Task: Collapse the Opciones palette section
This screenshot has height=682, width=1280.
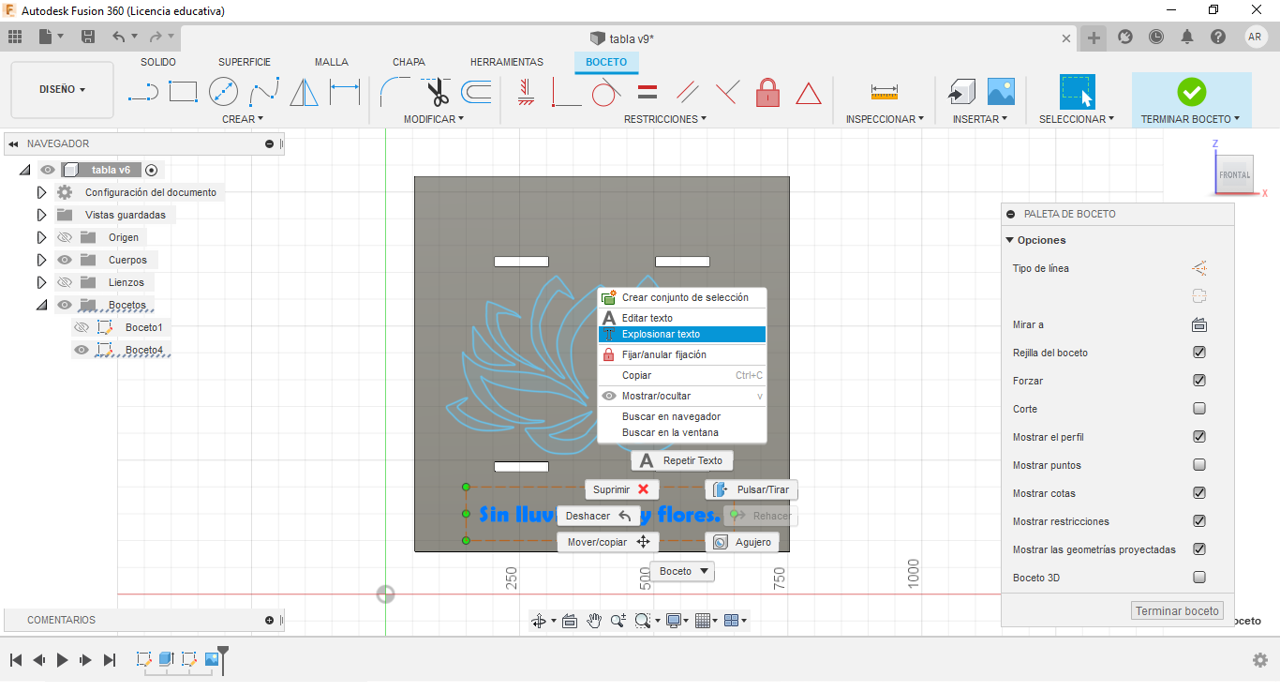Action: [1010, 240]
